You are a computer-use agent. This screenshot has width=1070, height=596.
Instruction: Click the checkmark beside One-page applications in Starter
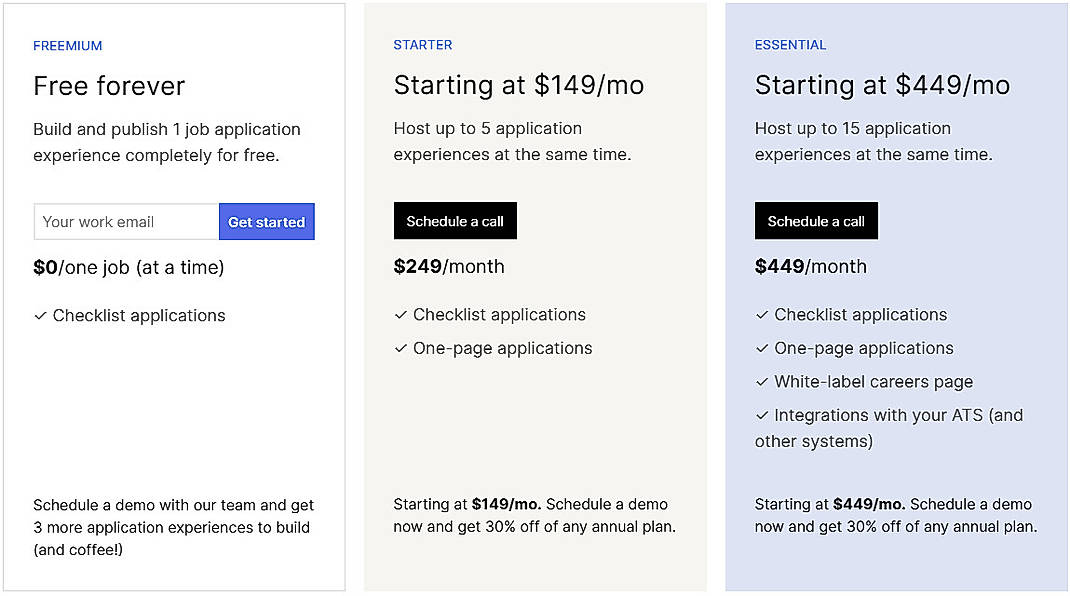(x=399, y=348)
